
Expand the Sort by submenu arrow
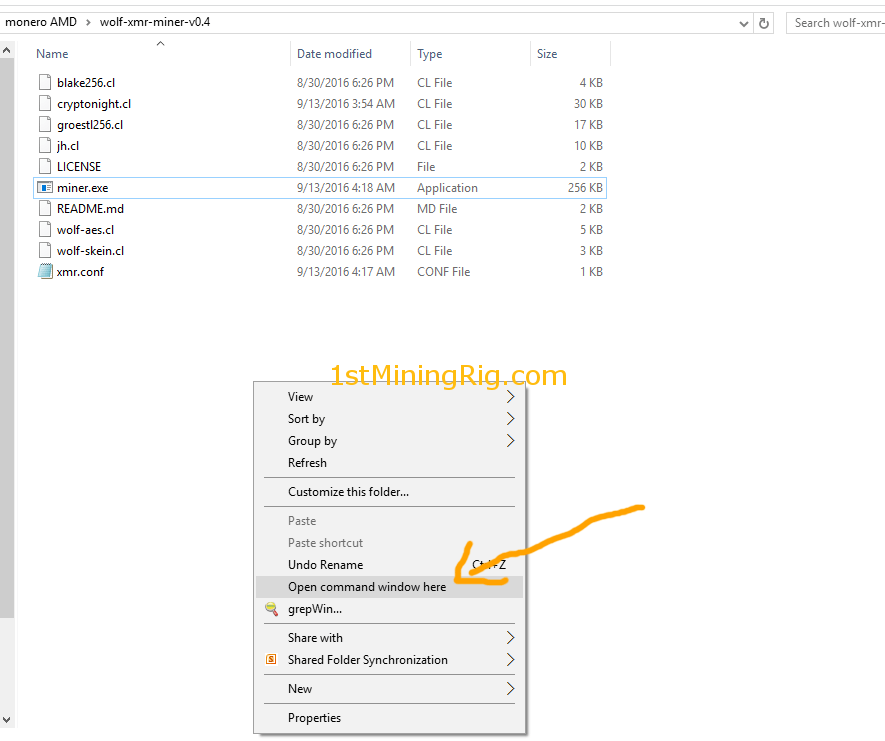[x=510, y=419]
